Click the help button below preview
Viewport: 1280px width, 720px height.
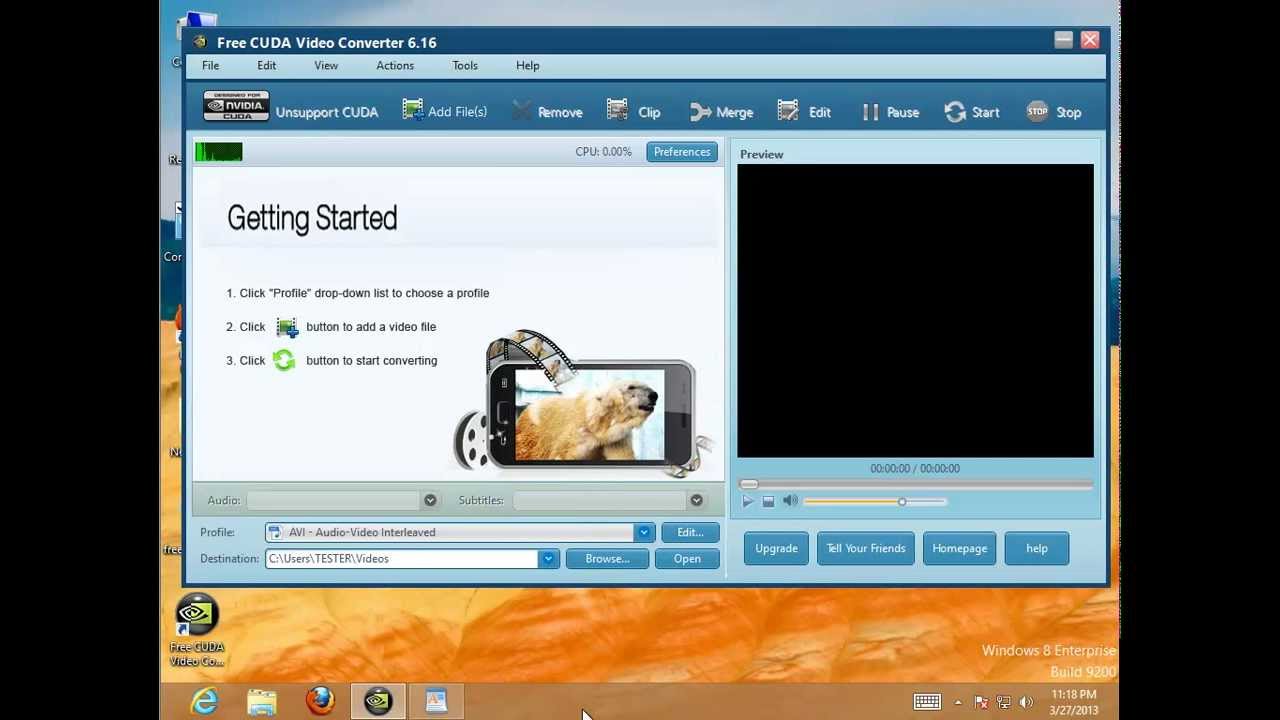tap(1037, 548)
